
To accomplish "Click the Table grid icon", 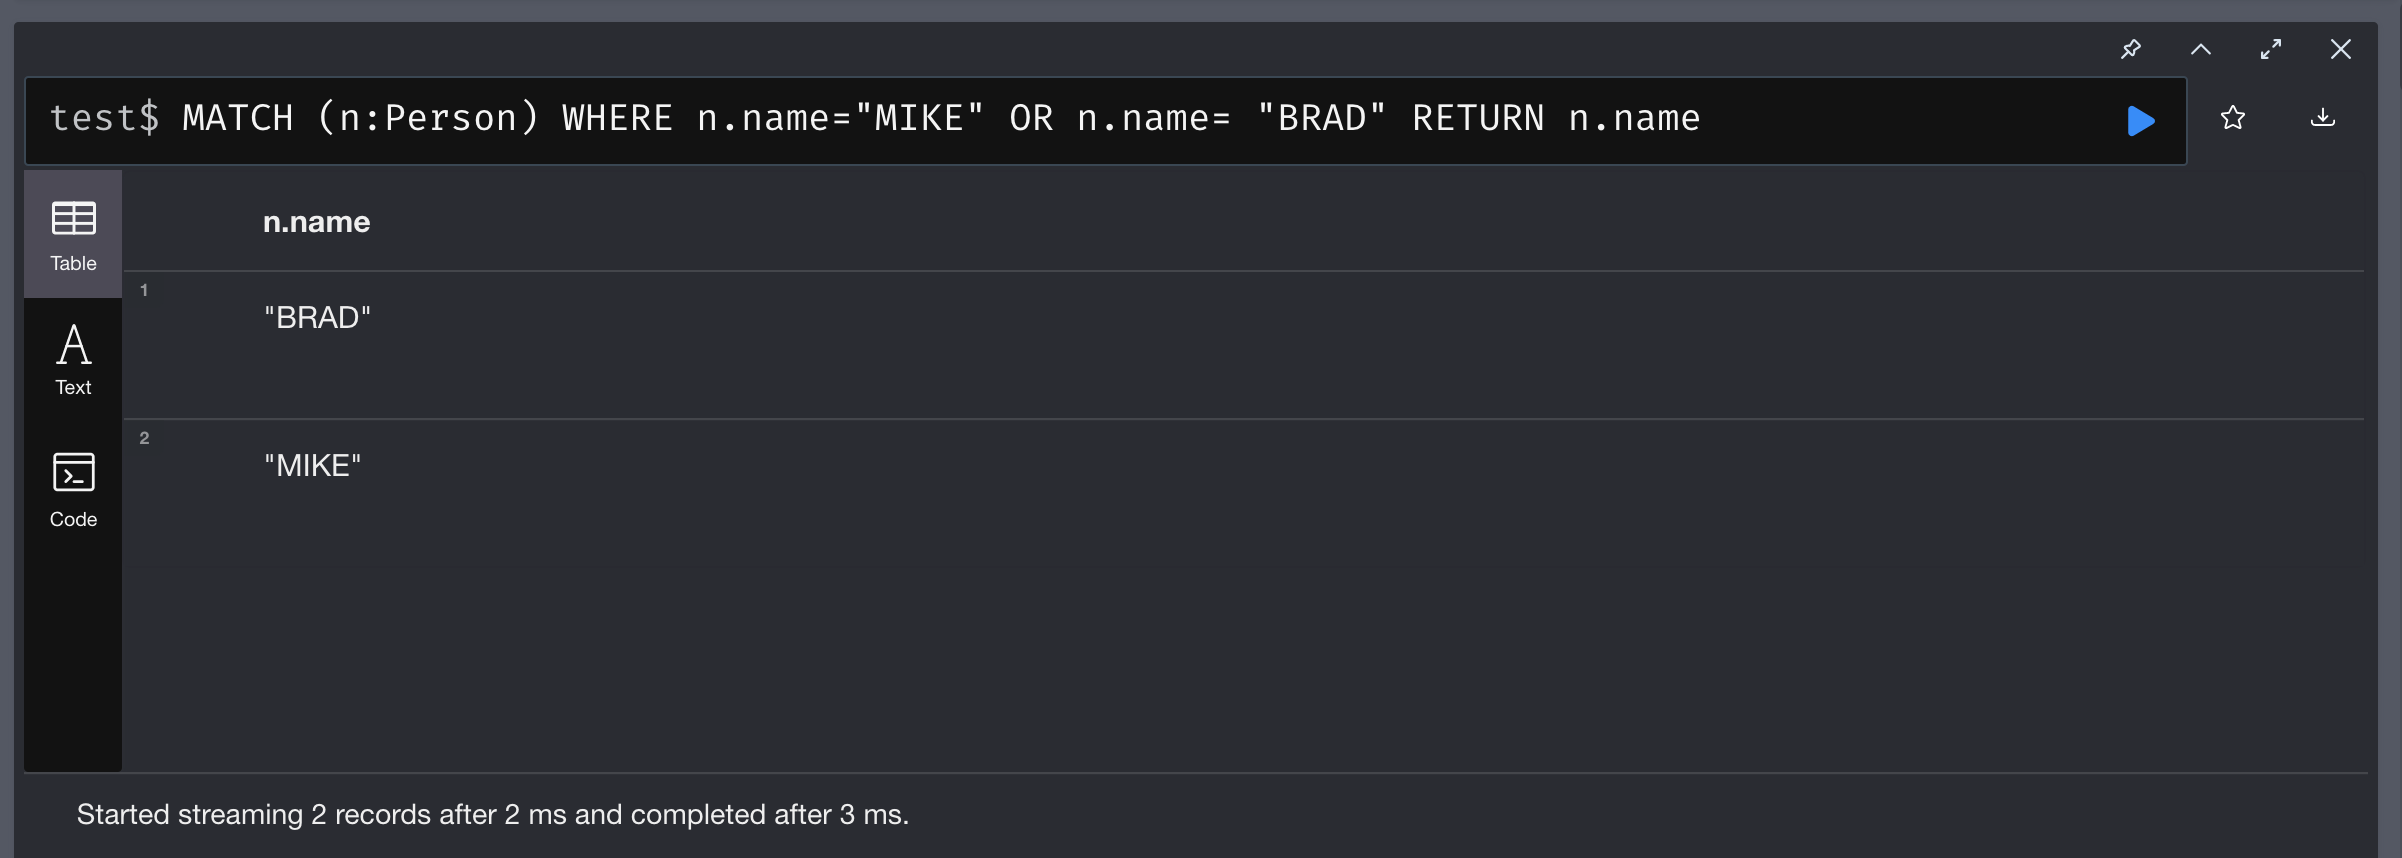I will [x=73, y=218].
